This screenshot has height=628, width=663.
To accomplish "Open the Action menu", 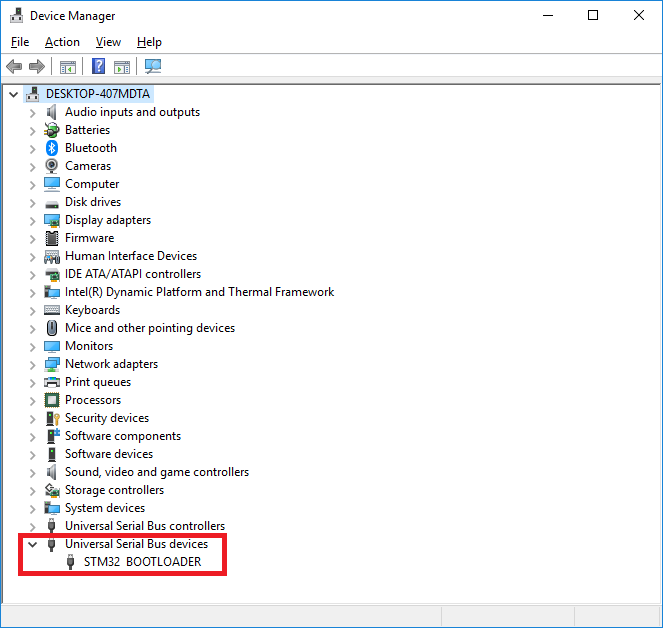I will [x=62, y=42].
